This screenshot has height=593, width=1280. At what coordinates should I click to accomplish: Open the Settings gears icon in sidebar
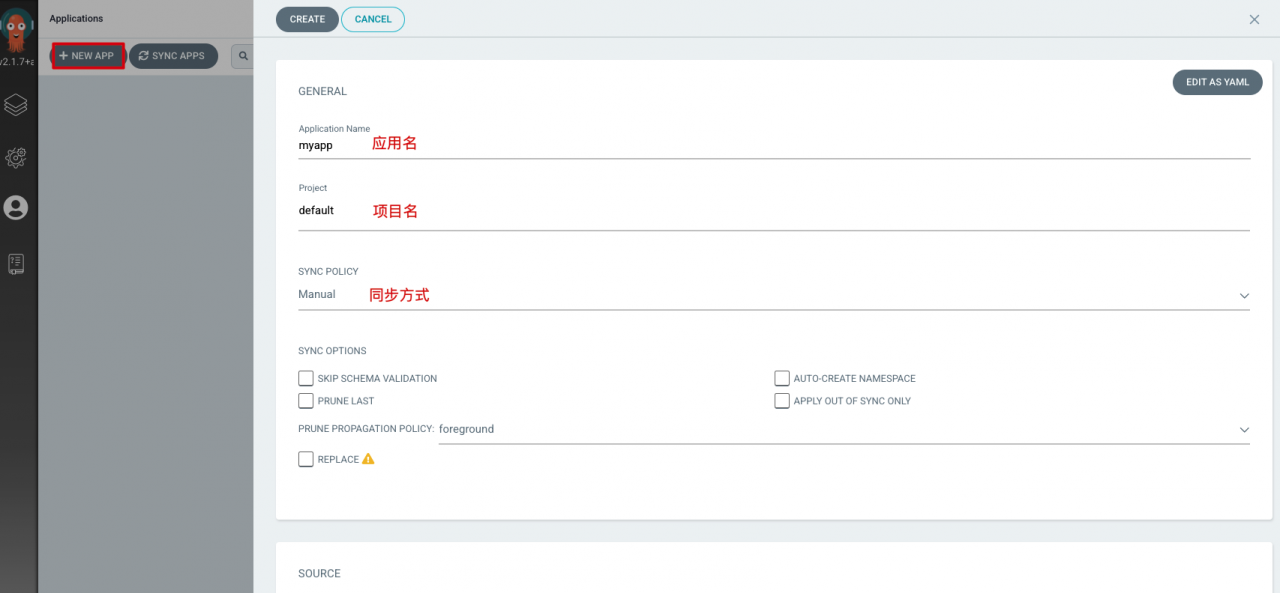point(16,157)
